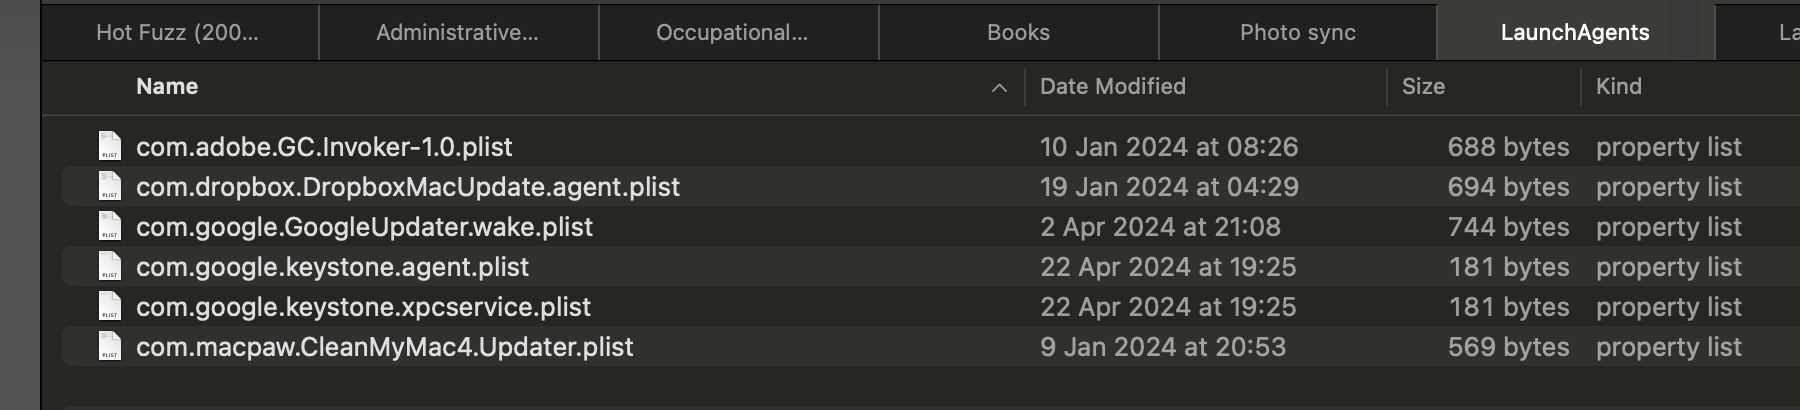
Task: Click the keystone.agent plist file icon
Action: (x=110, y=267)
